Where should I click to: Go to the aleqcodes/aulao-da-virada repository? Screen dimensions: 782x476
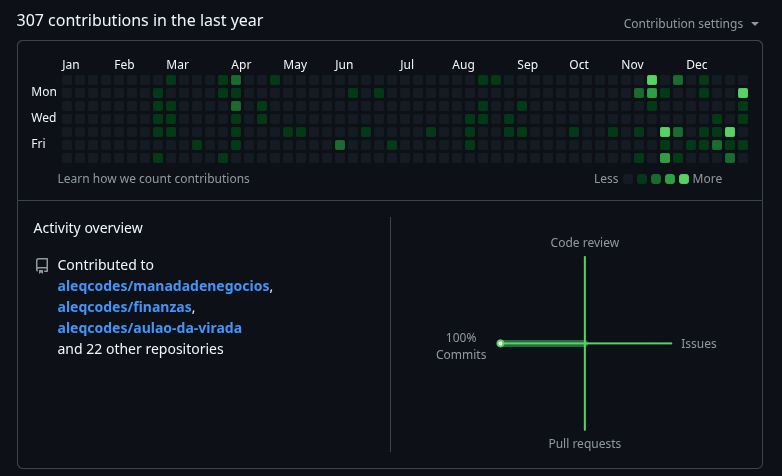pyautogui.click(x=149, y=328)
